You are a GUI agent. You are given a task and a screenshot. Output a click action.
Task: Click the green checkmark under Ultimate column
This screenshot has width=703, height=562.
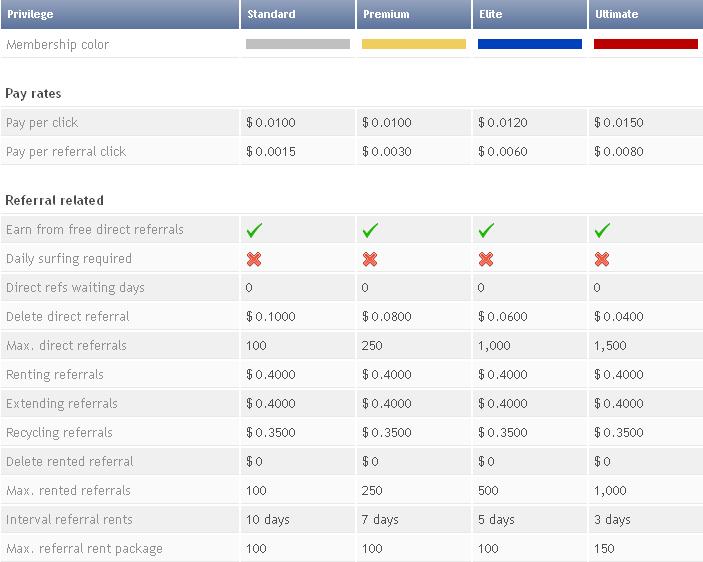pos(602,230)
